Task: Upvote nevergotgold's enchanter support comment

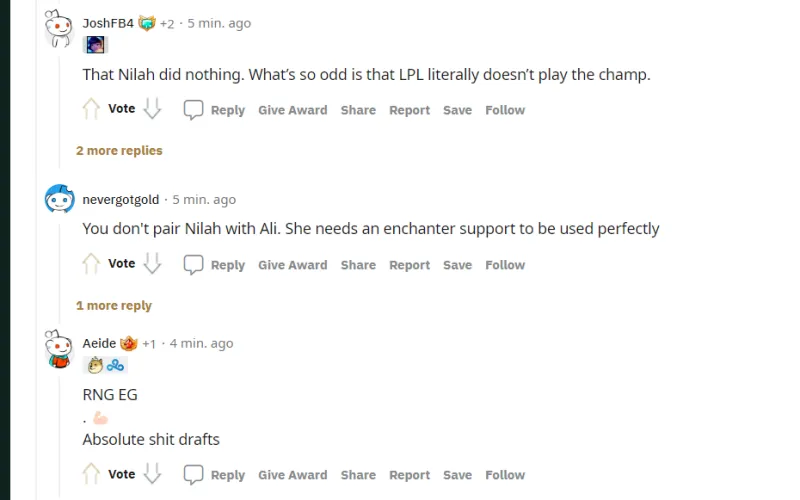Action: tap(91, 264)
